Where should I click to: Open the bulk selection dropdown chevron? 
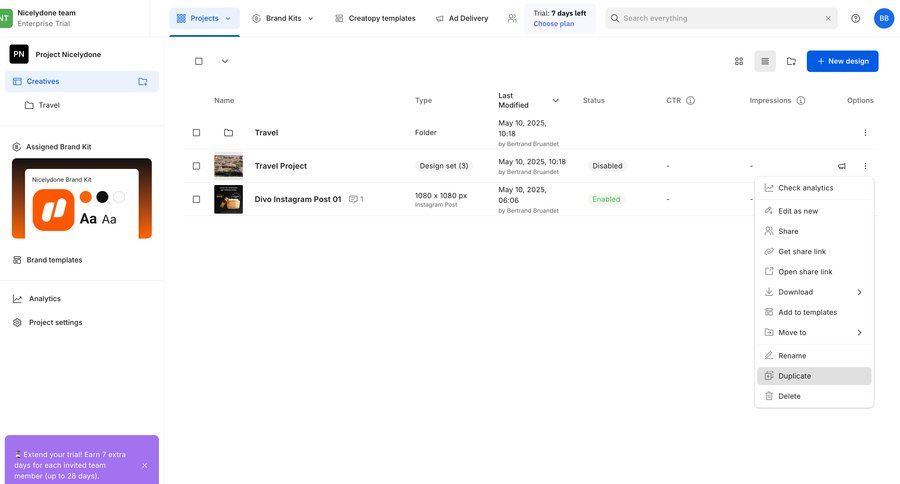click(x=225, y=61)
